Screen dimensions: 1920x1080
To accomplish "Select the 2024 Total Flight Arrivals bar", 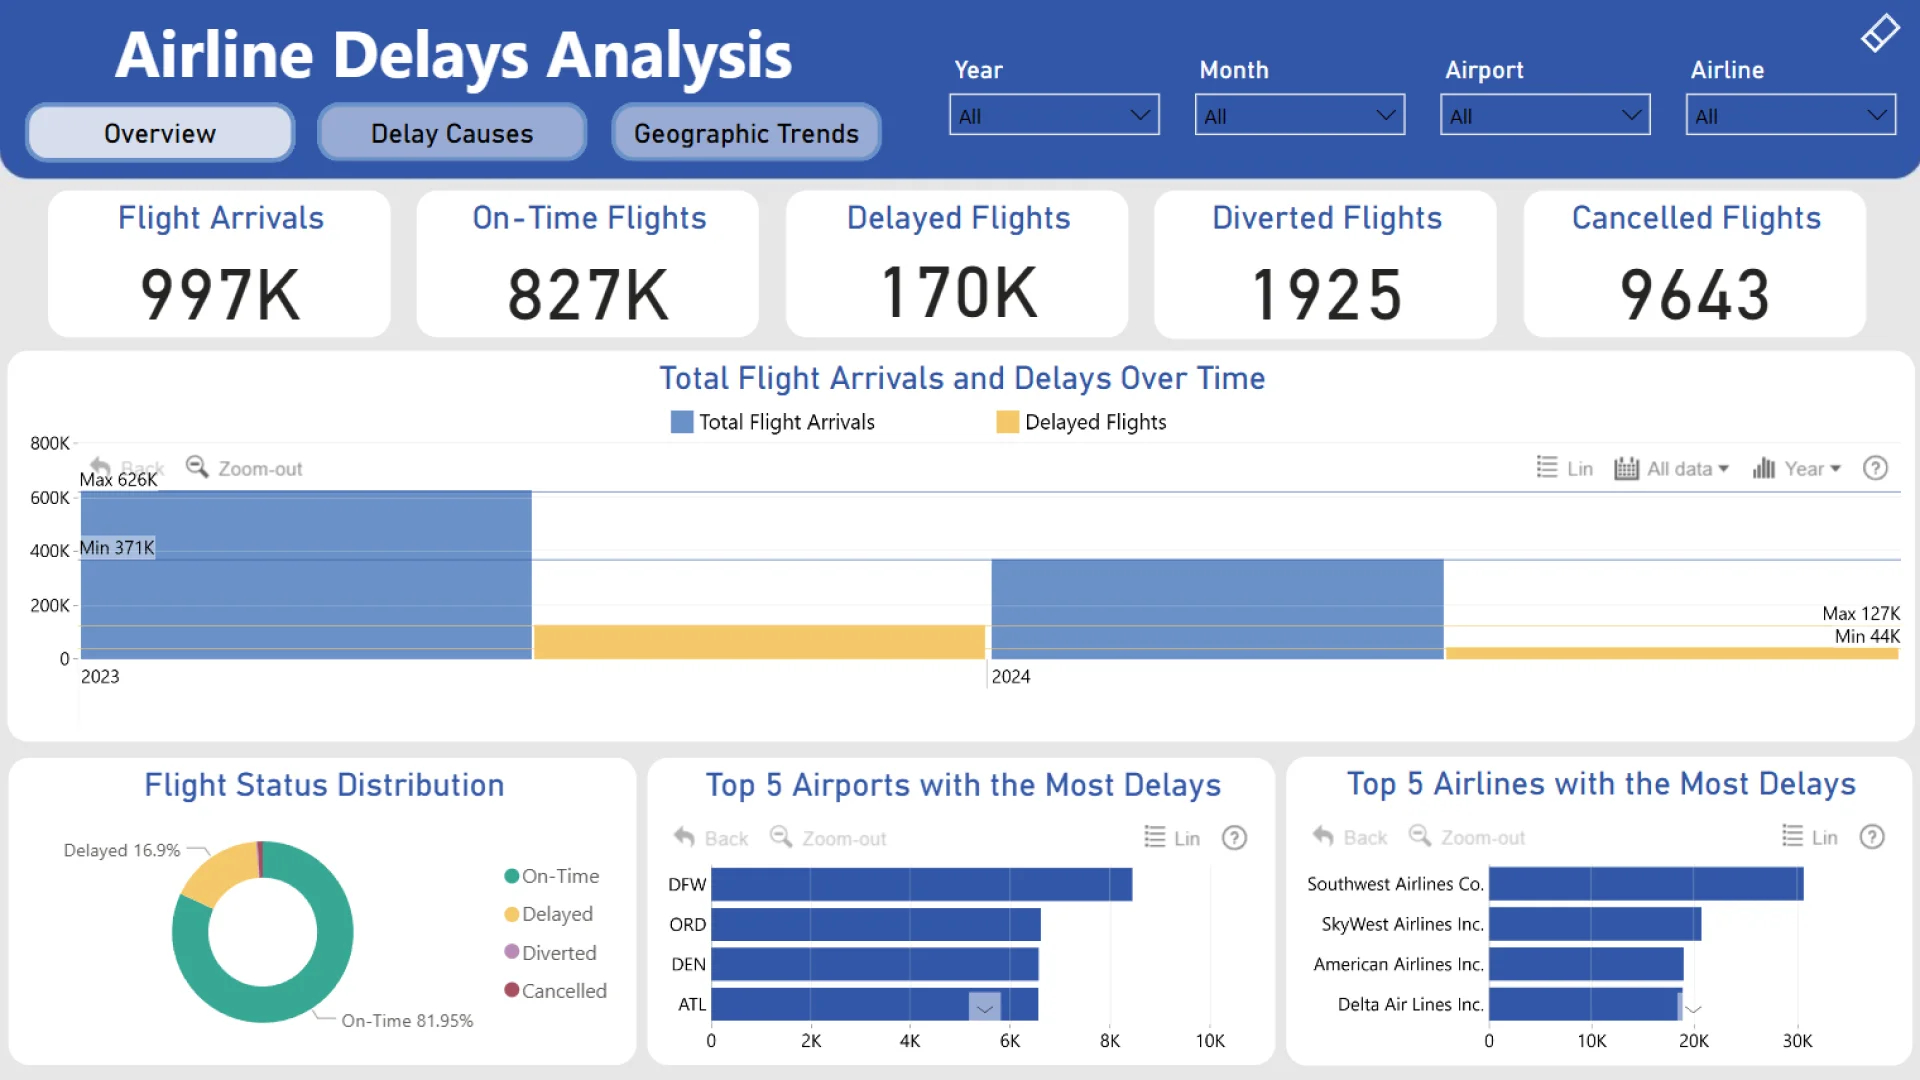I will coord(1217,609).
